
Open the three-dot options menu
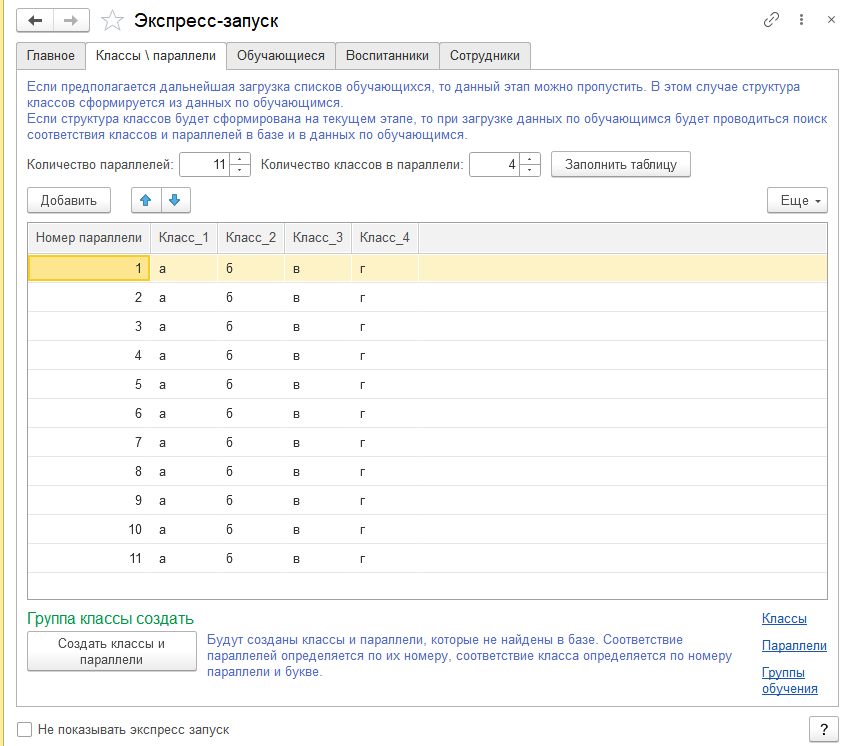click(801, 20)
